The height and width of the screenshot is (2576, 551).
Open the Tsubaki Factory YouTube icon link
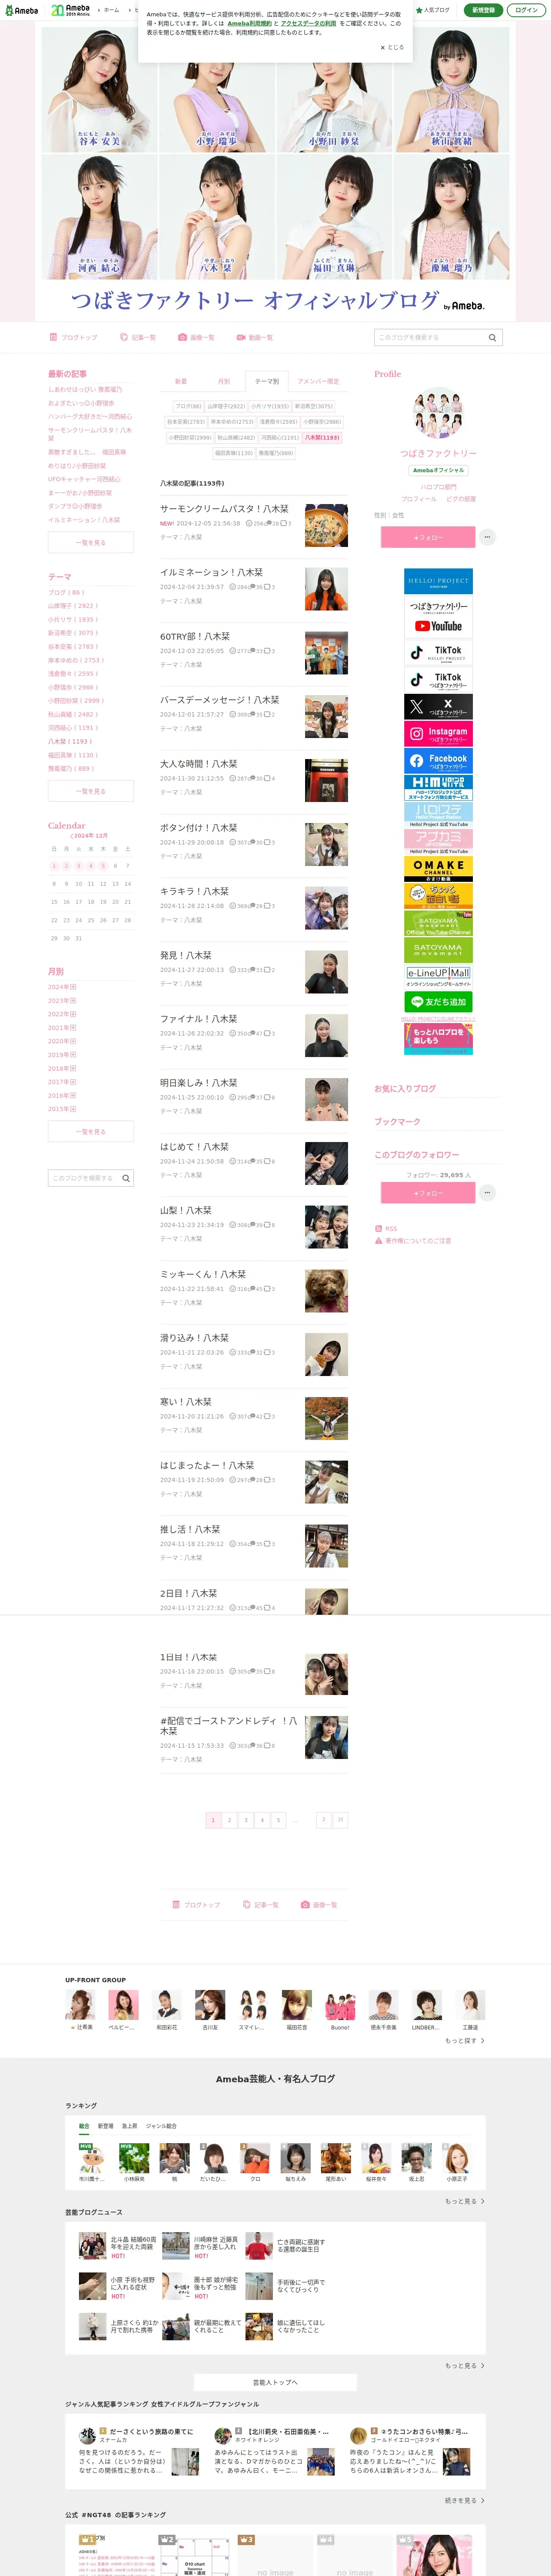pyautogui.click(x=438, y=617)
